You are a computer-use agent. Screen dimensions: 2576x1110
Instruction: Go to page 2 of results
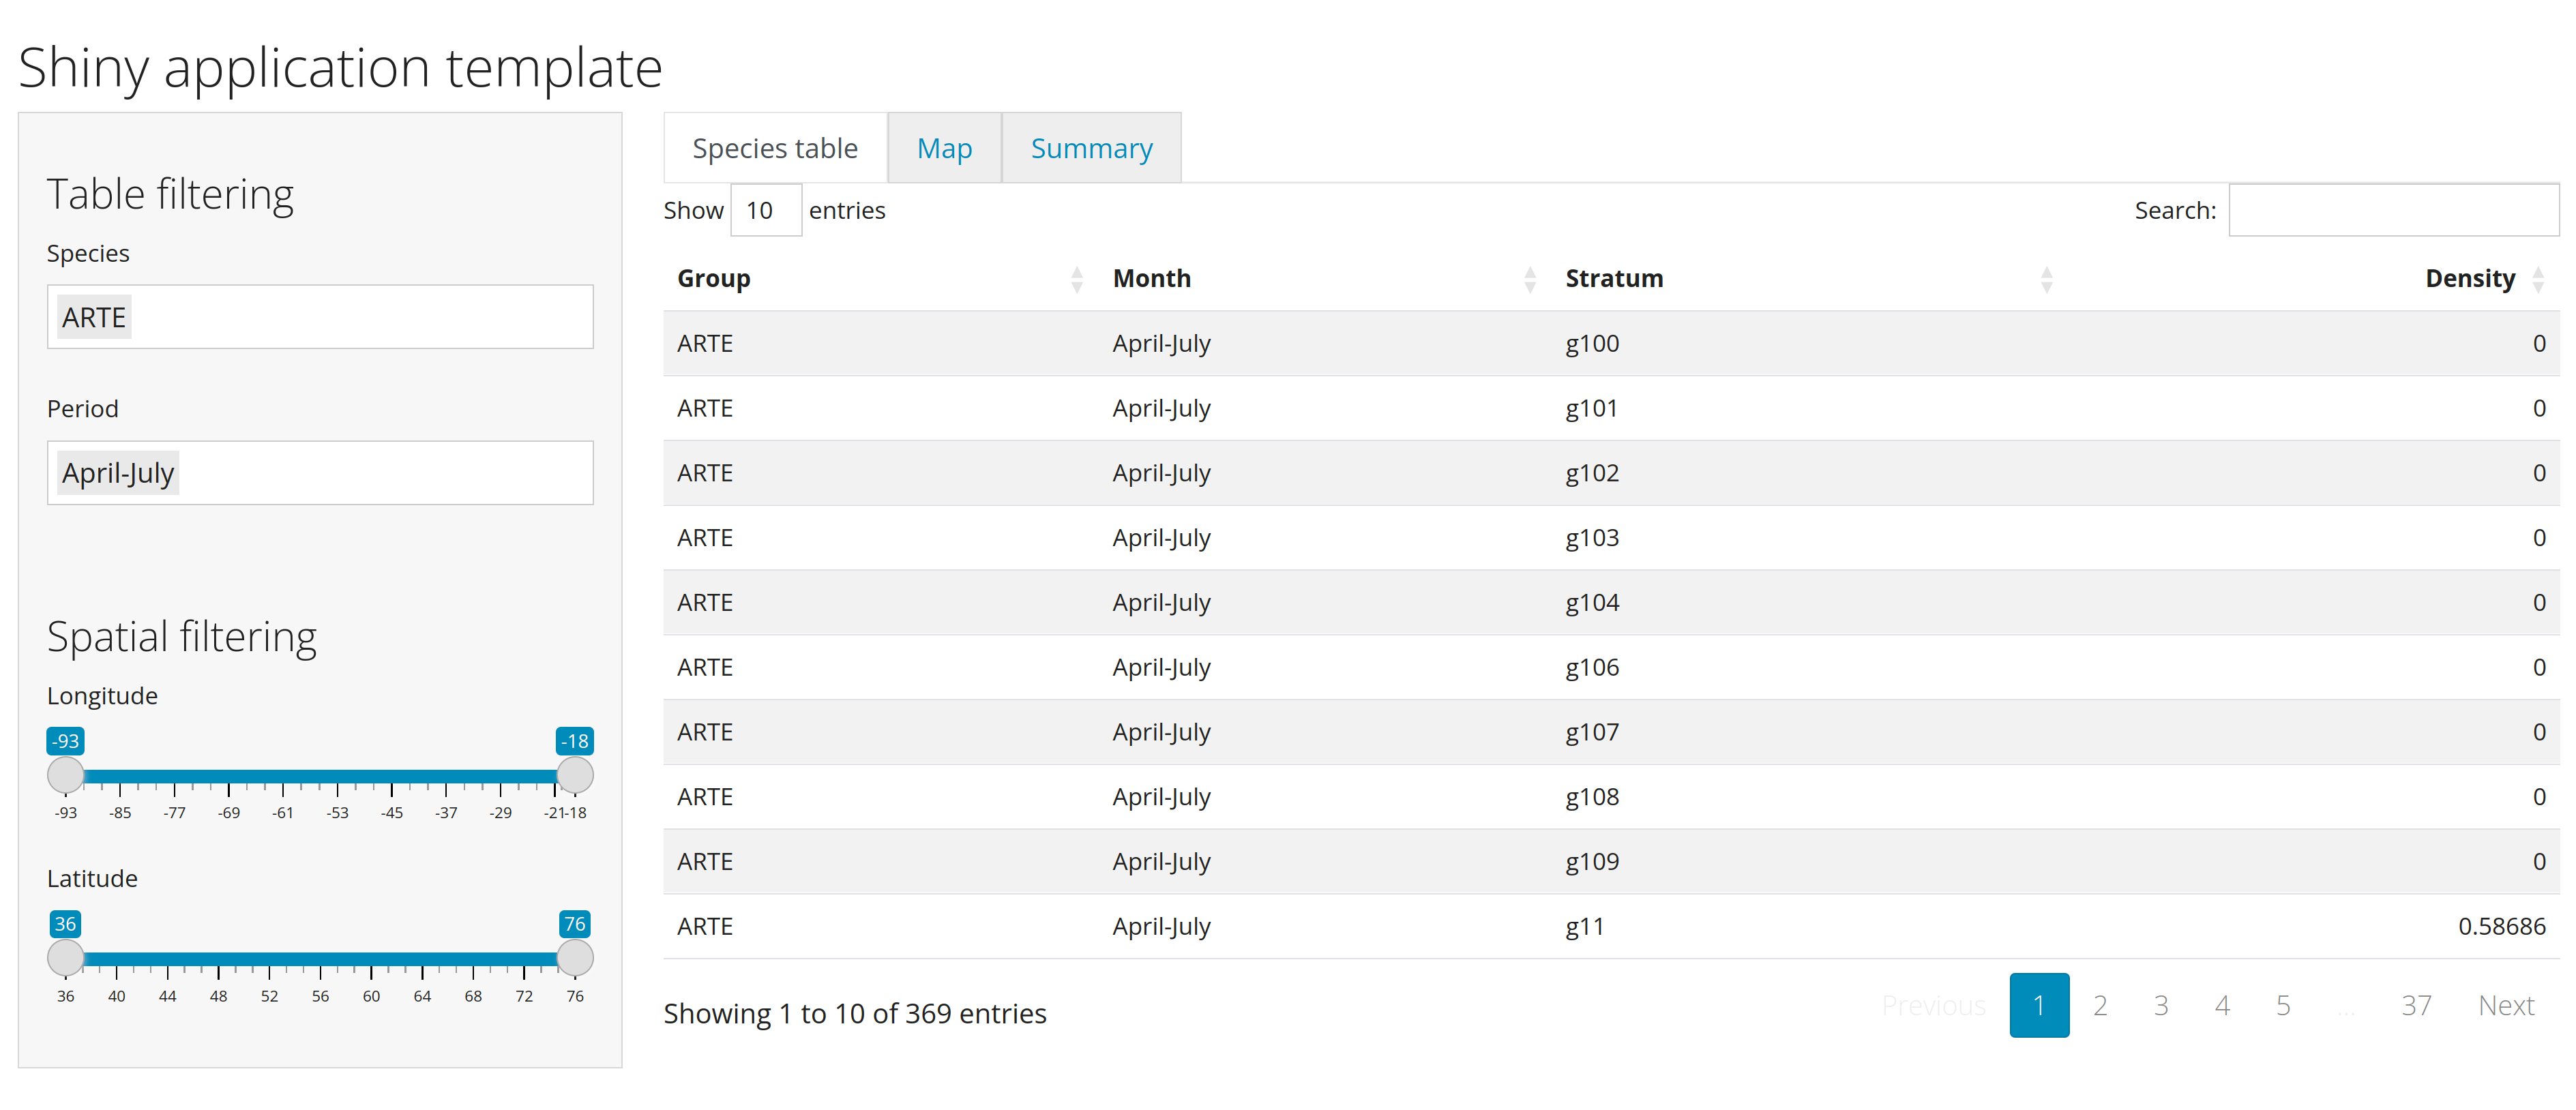[x=2100, y=1005]
